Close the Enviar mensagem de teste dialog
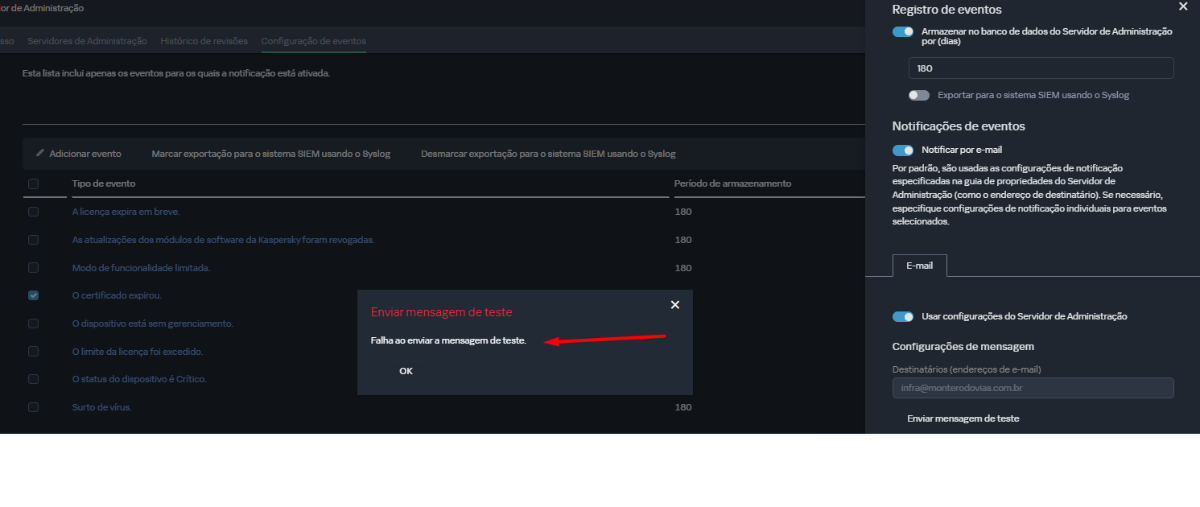Viewport: 1200px width, 507px height. (x=675, y=305)
